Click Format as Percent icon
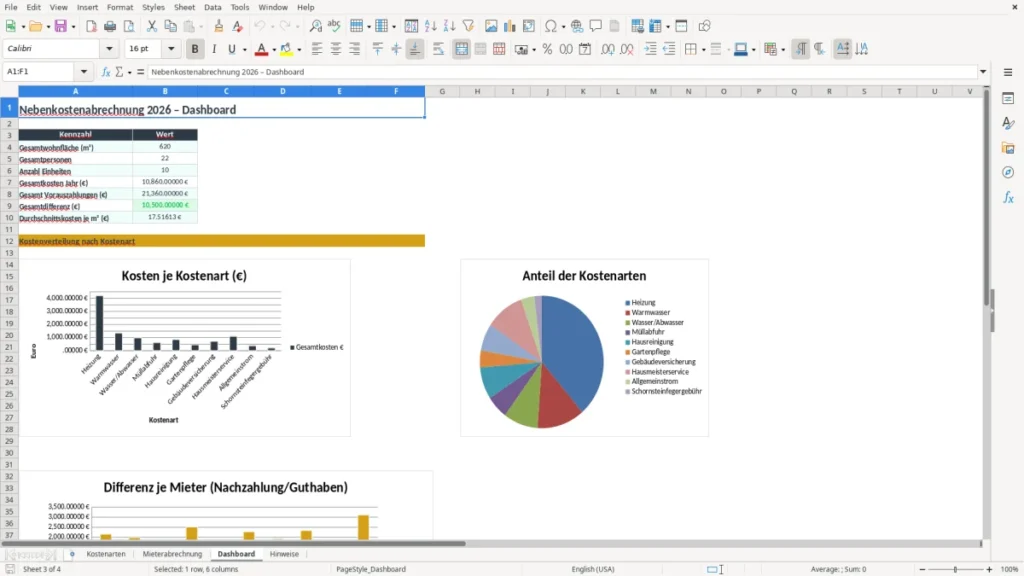Image resolution: width=1024 pixels, height=576 pixels. (x=547, y=49)
